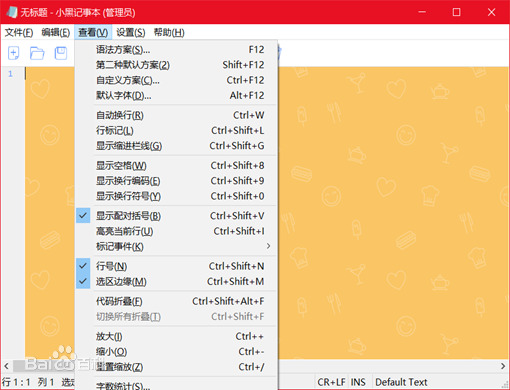
Task: Toggle 显示换行符号(Y) option
Action: coord(176,196)
